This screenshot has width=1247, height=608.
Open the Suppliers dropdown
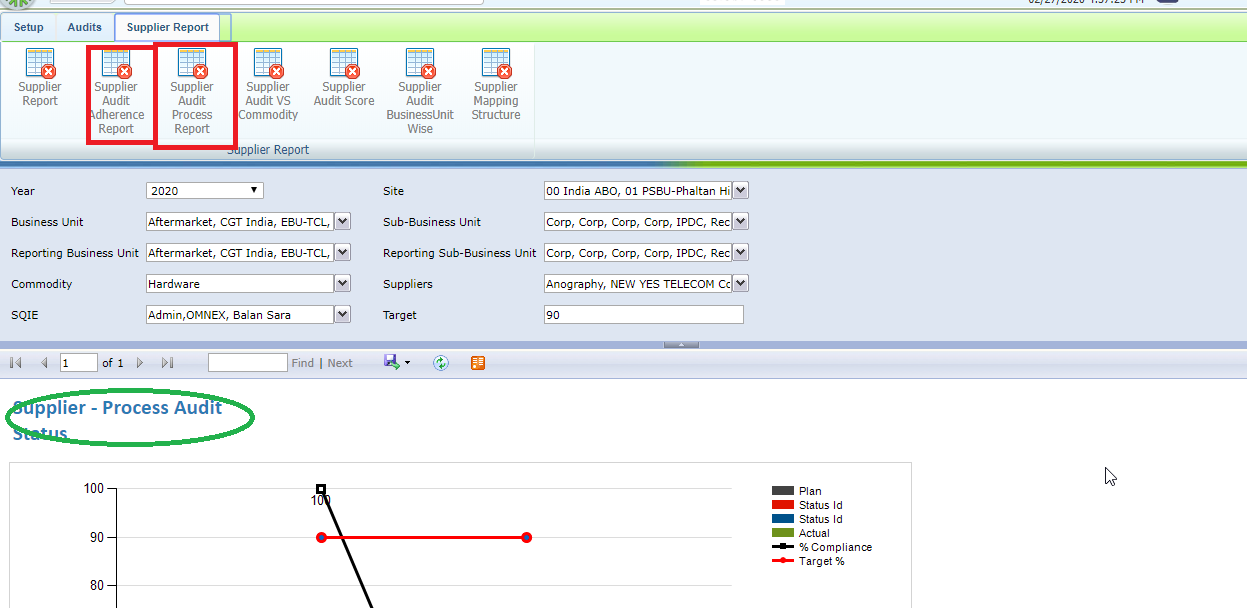740,284
